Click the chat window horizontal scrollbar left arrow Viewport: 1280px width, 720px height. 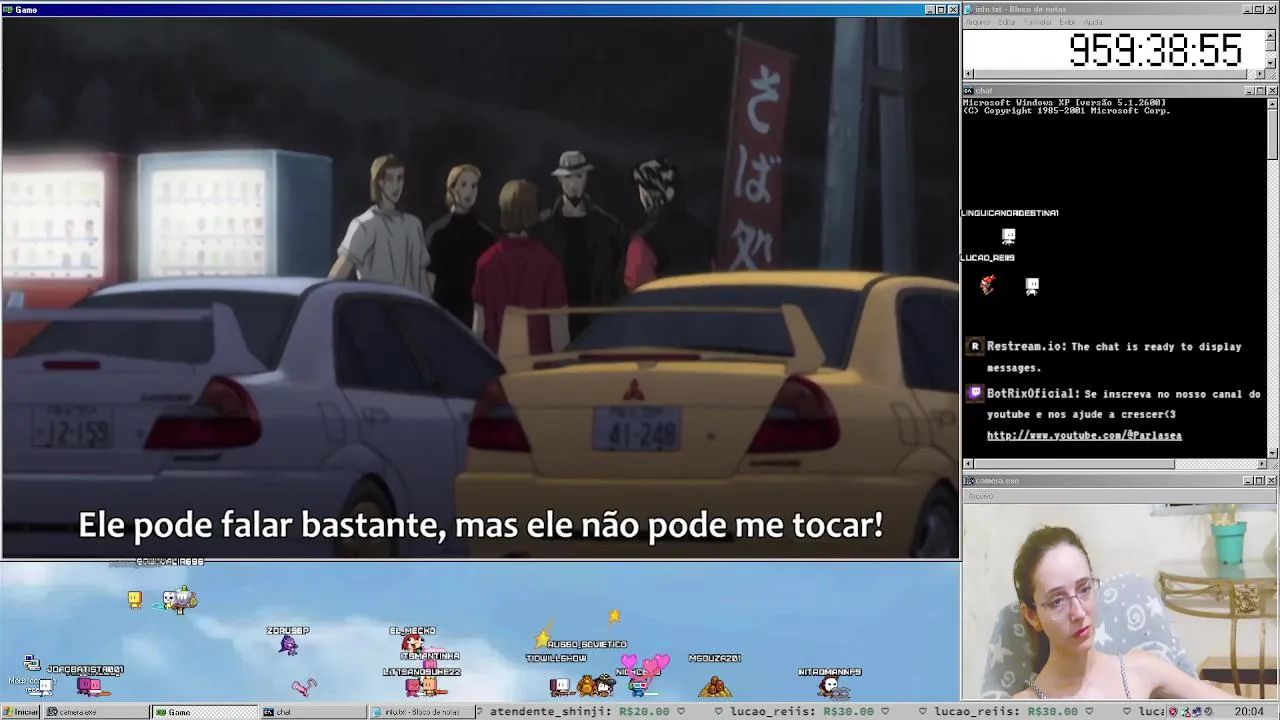coord(968,464)
